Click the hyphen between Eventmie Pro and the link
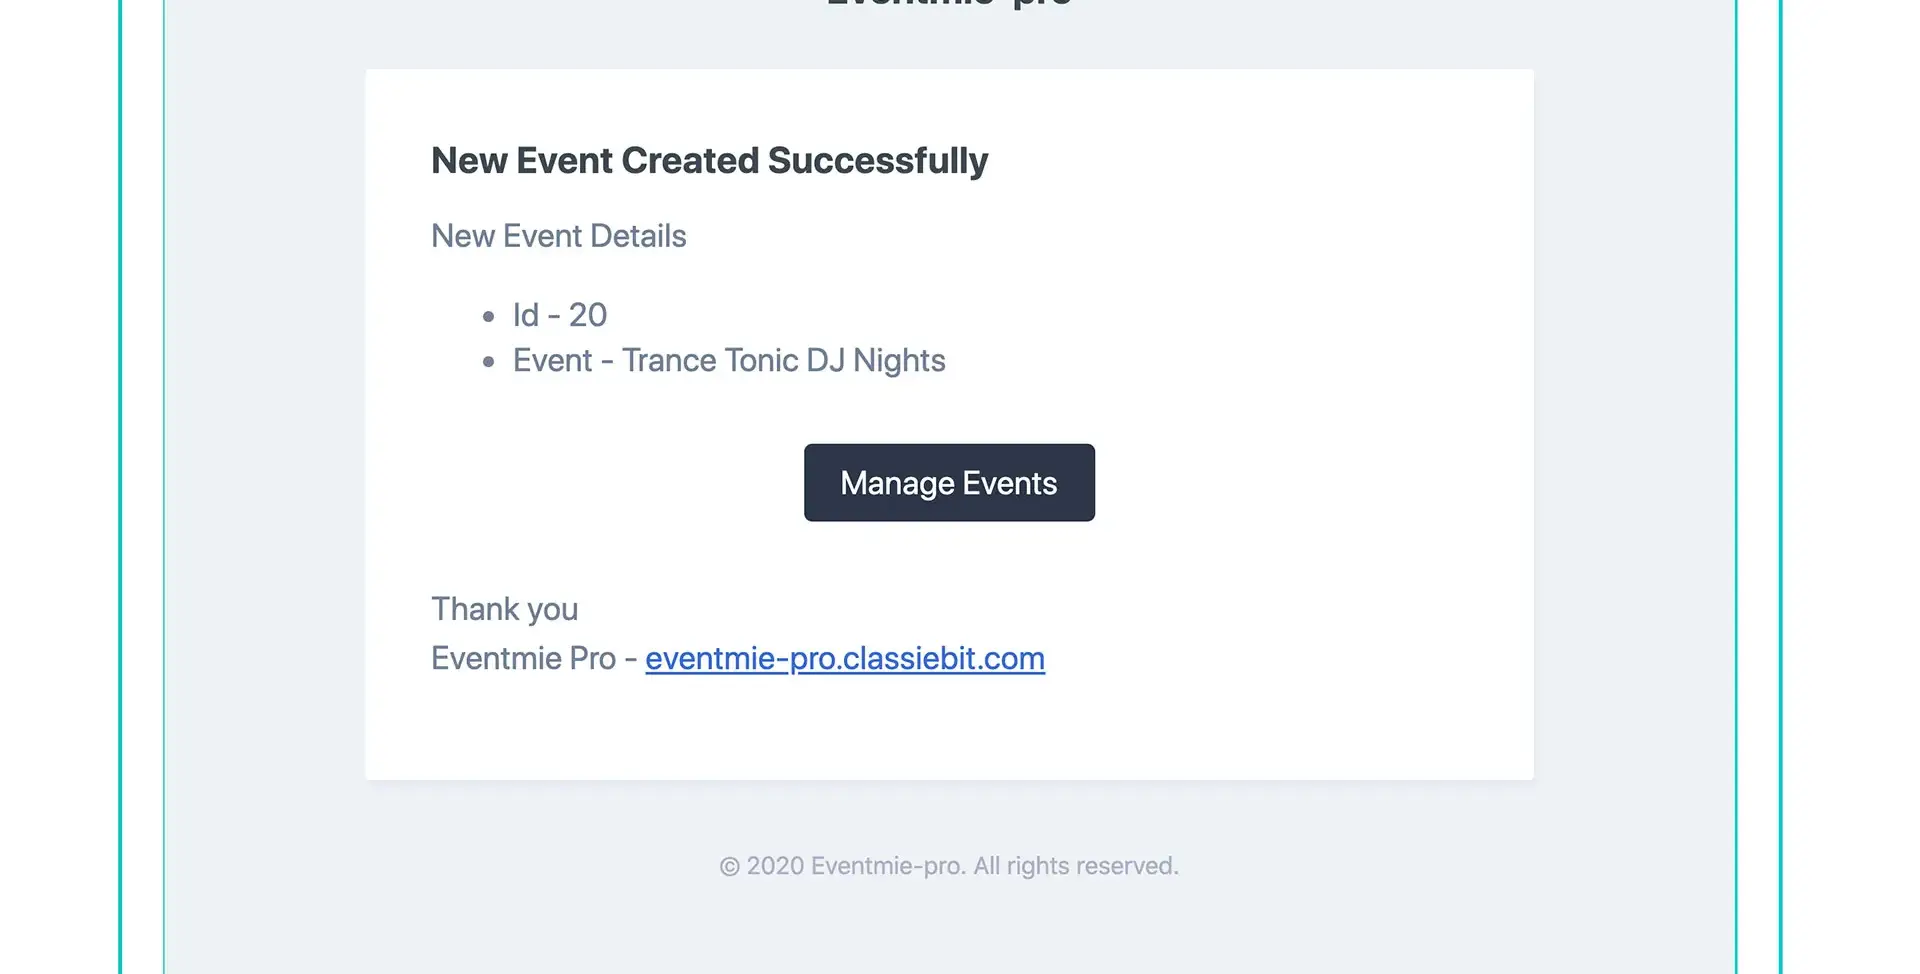This screenshot has height=974, width=1920. coord(632,658)
